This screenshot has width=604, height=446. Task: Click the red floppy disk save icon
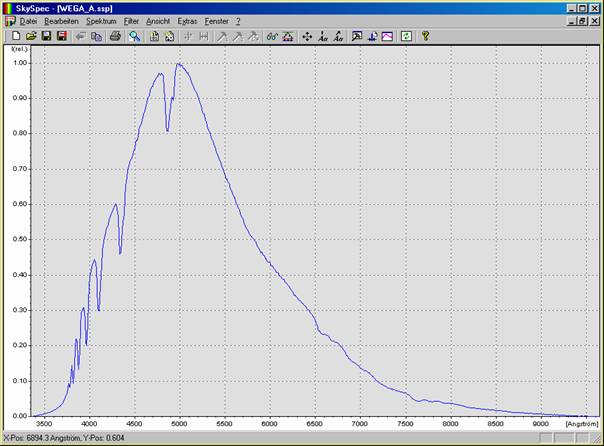click(61, 36)
